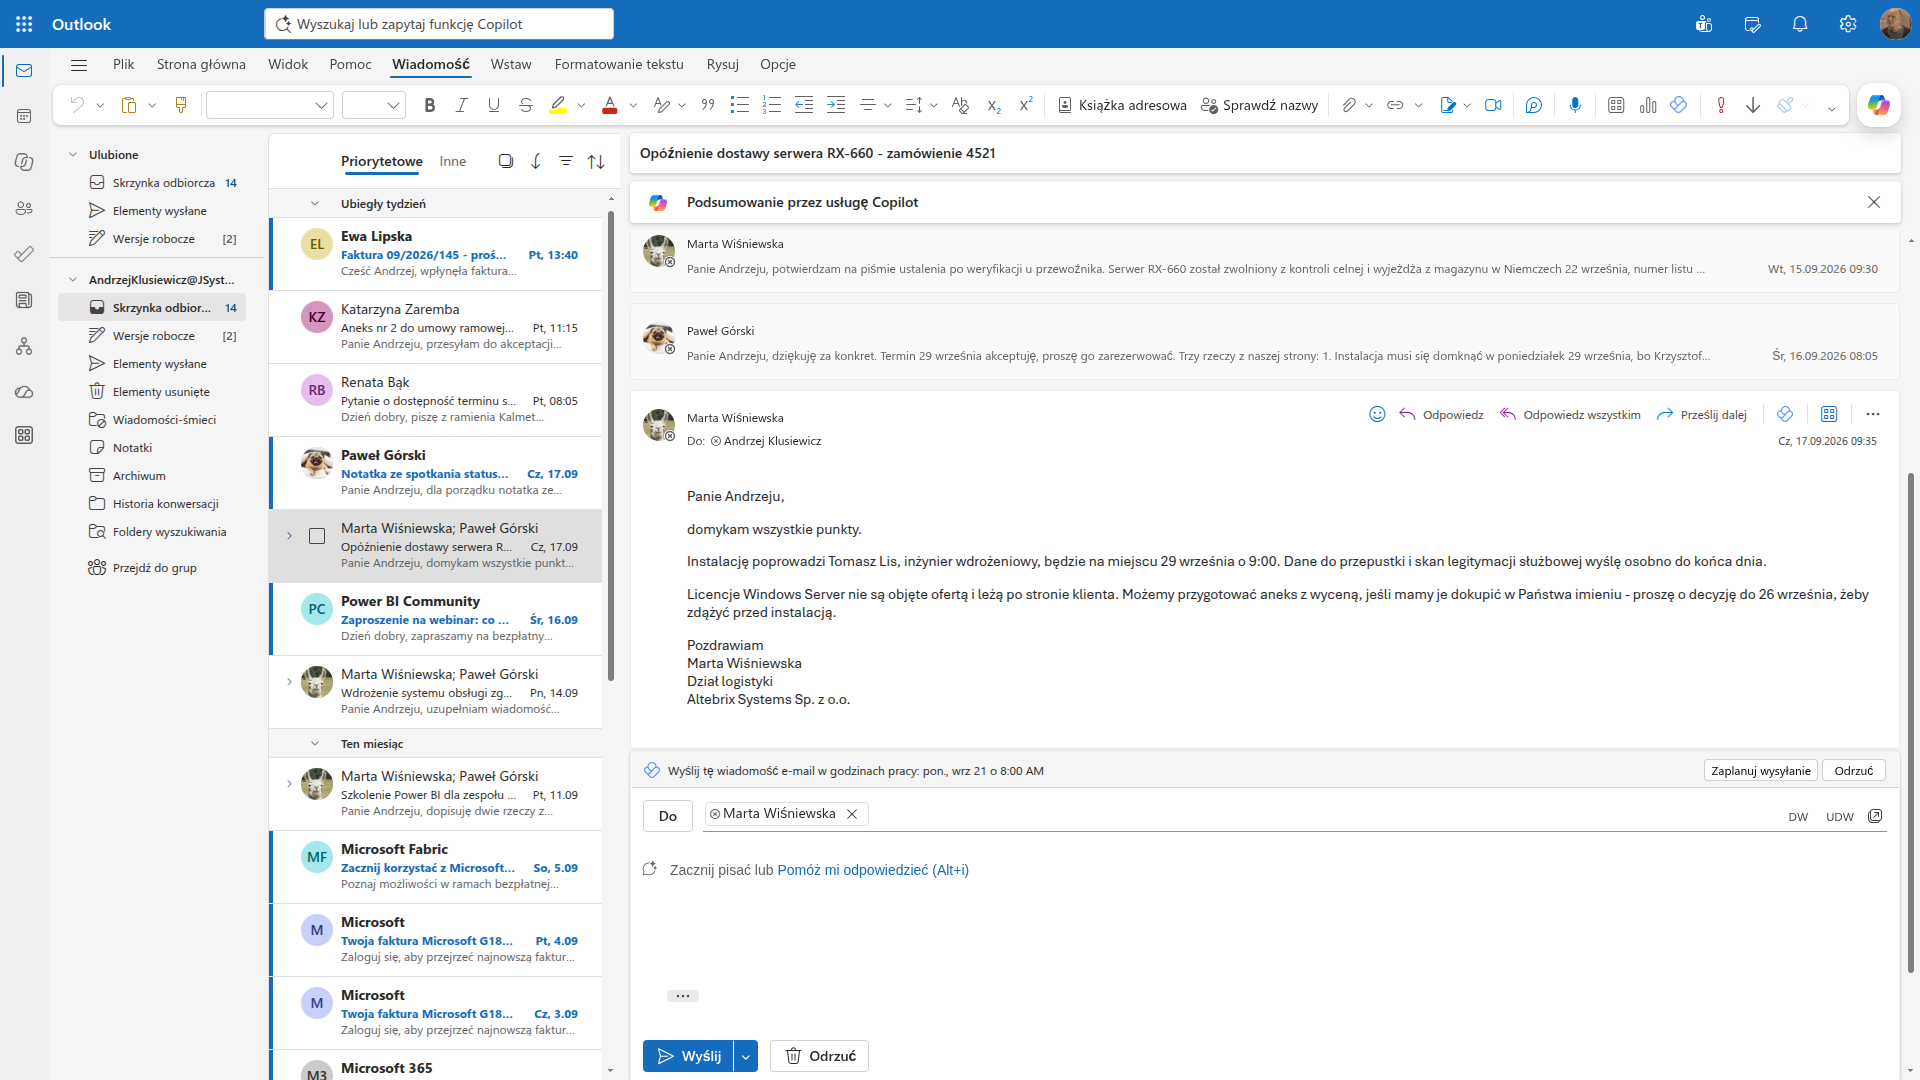Open the Calendar from the left rail
The height and width of the screenshot is (1080, 1920).
click(24, 116)
